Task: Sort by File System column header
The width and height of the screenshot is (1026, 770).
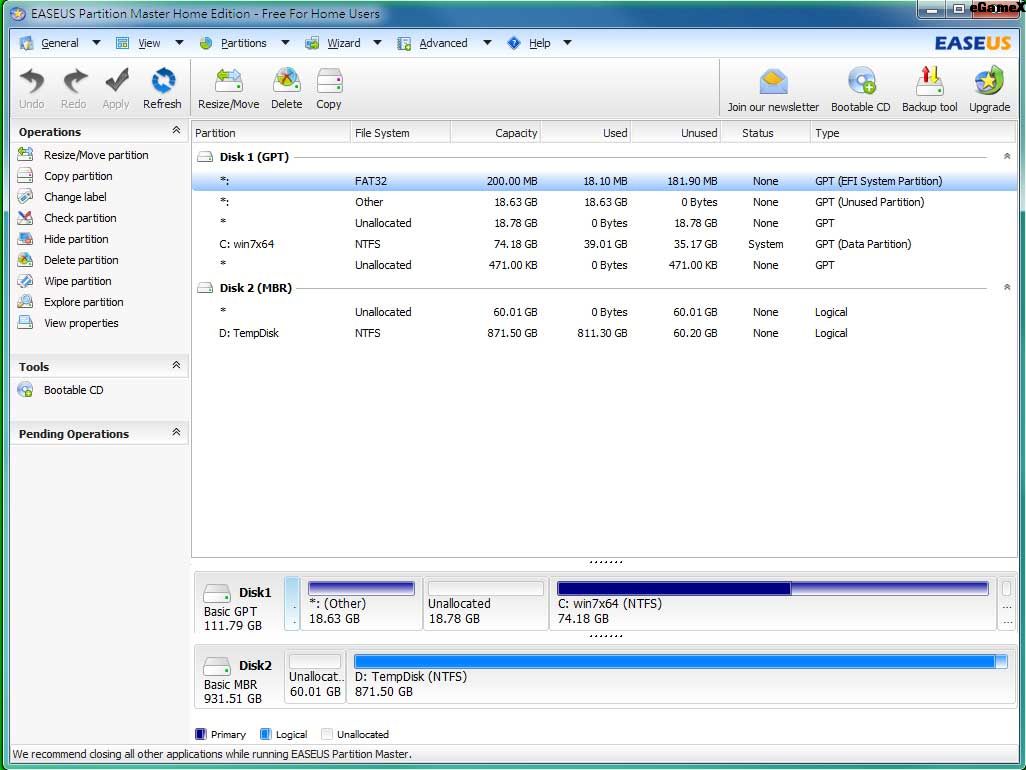Action: click(x=400, y=133)
